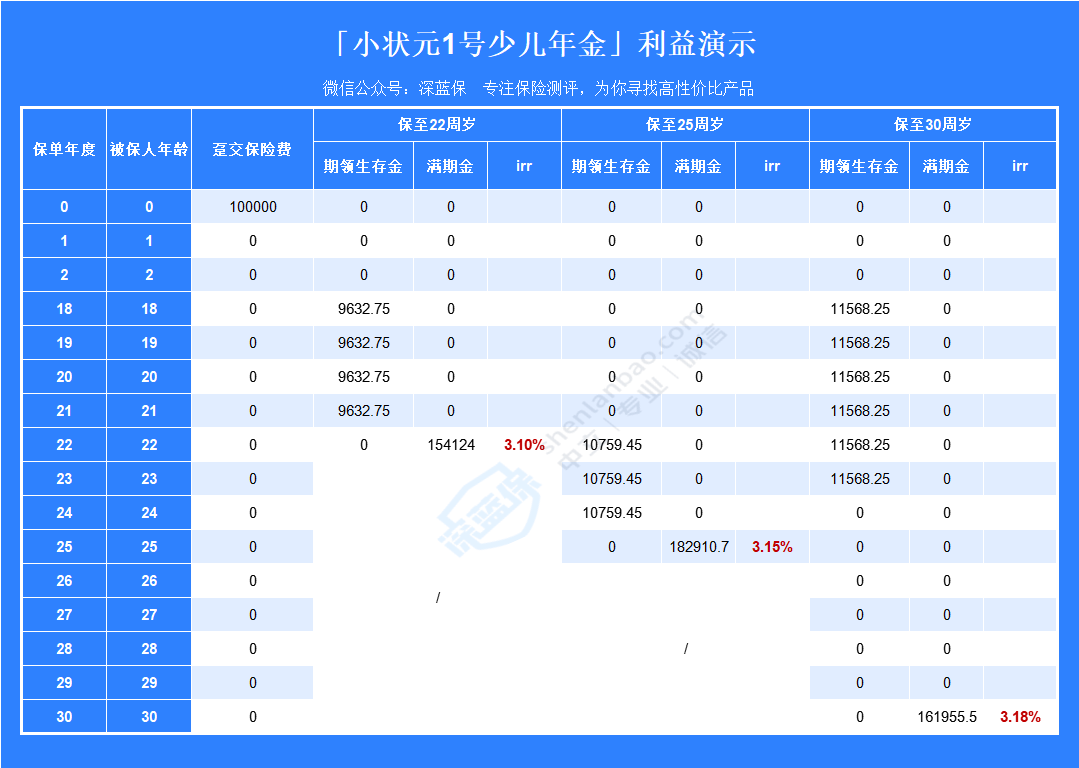The width and height of the screenshot is (1079, 768).
Task: Click 10759.45 in the policy year 22 row
Action: tap(612, 445)
